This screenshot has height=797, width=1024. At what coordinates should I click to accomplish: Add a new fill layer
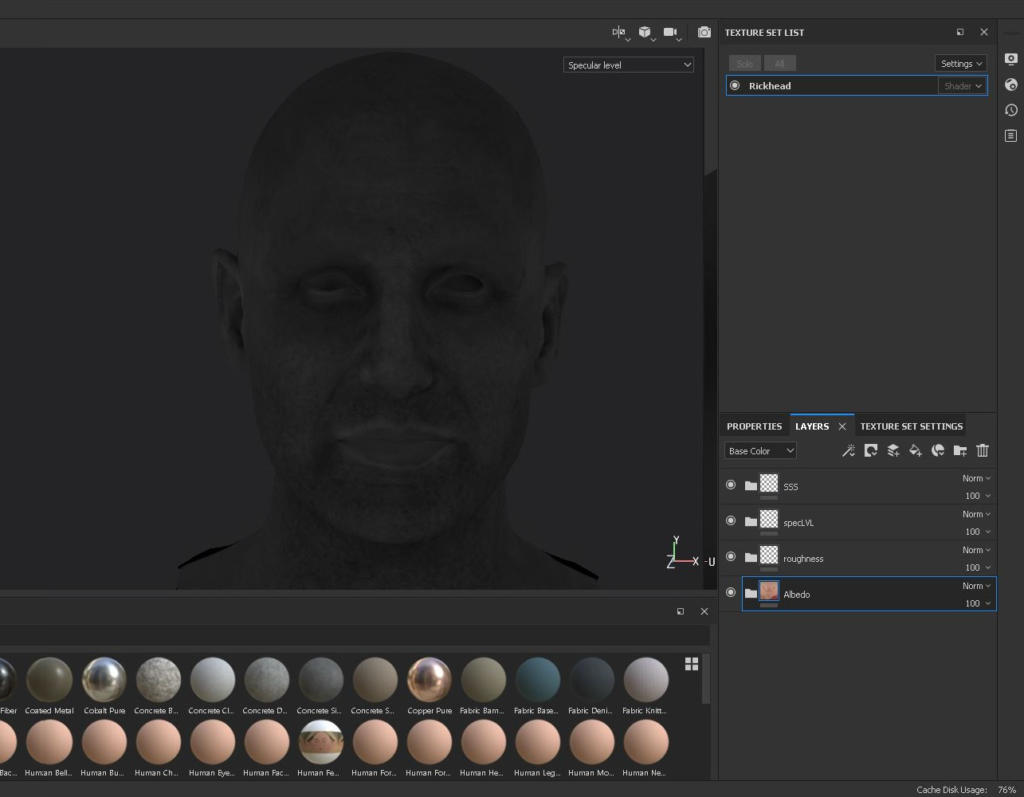(x=915, y=451)
